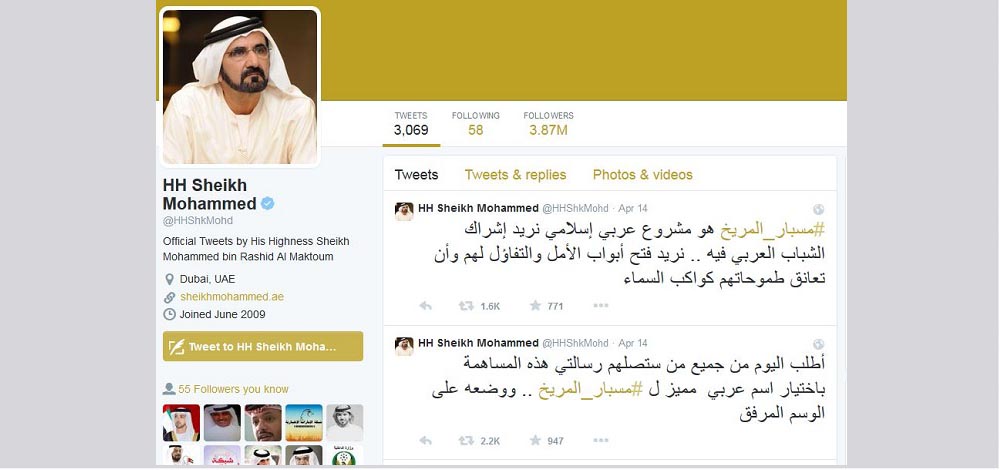Show the 3.87M Followers list
The width and height of the screenshot is (1000, 470).
pos(548,124)
